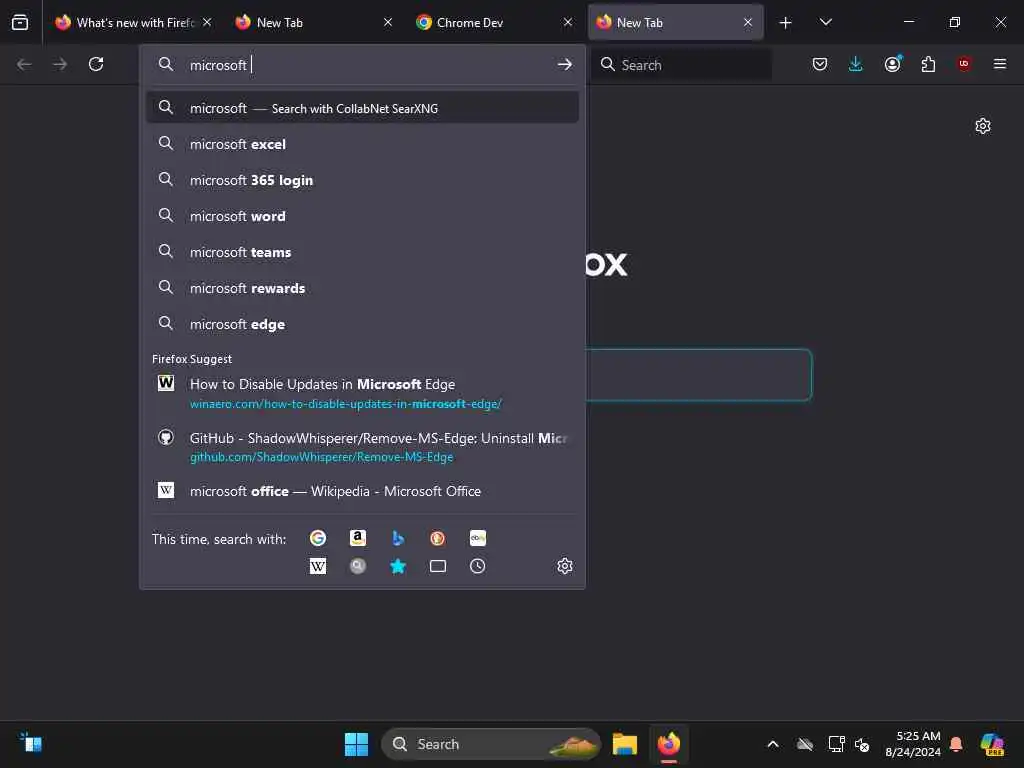Reload the current page
Image resolution: width=1024 pixels, height=768 pixels.
pyautogui.click(x=96, y=64)
